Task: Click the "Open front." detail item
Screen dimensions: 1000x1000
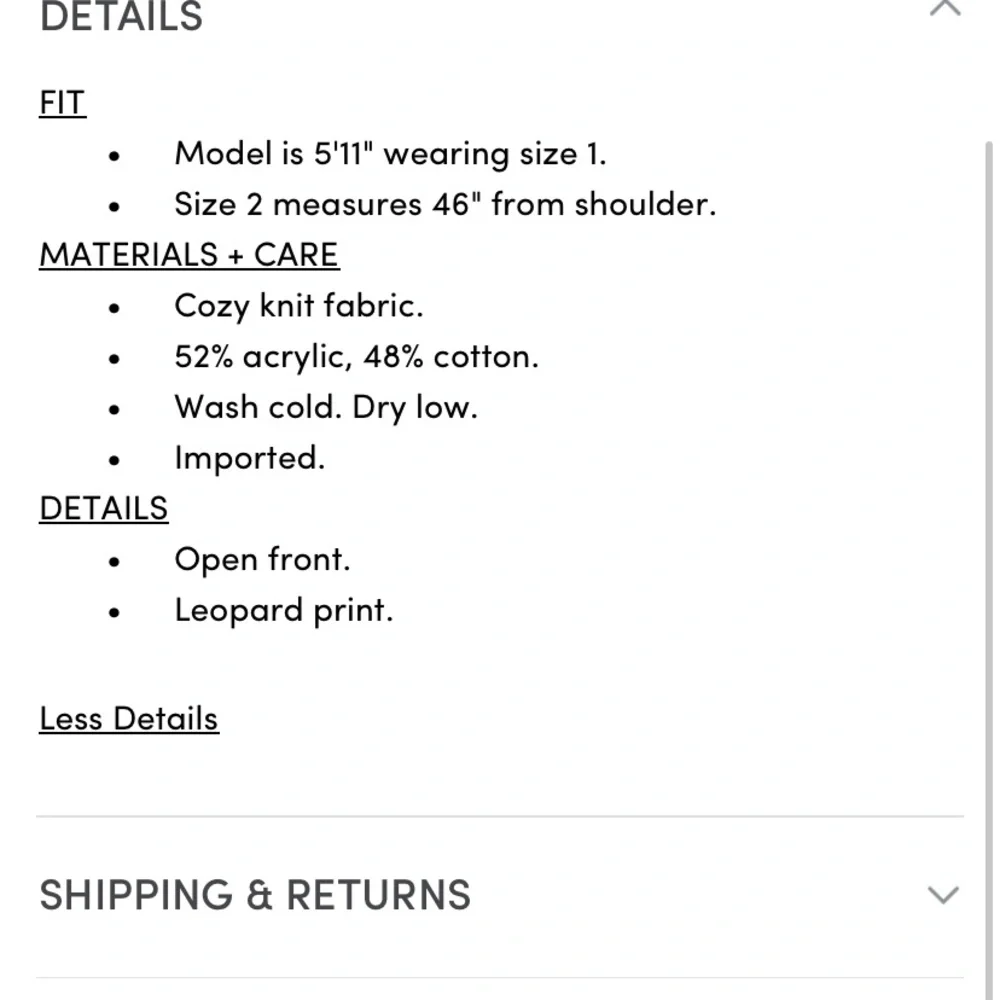Action: [262, 559]
